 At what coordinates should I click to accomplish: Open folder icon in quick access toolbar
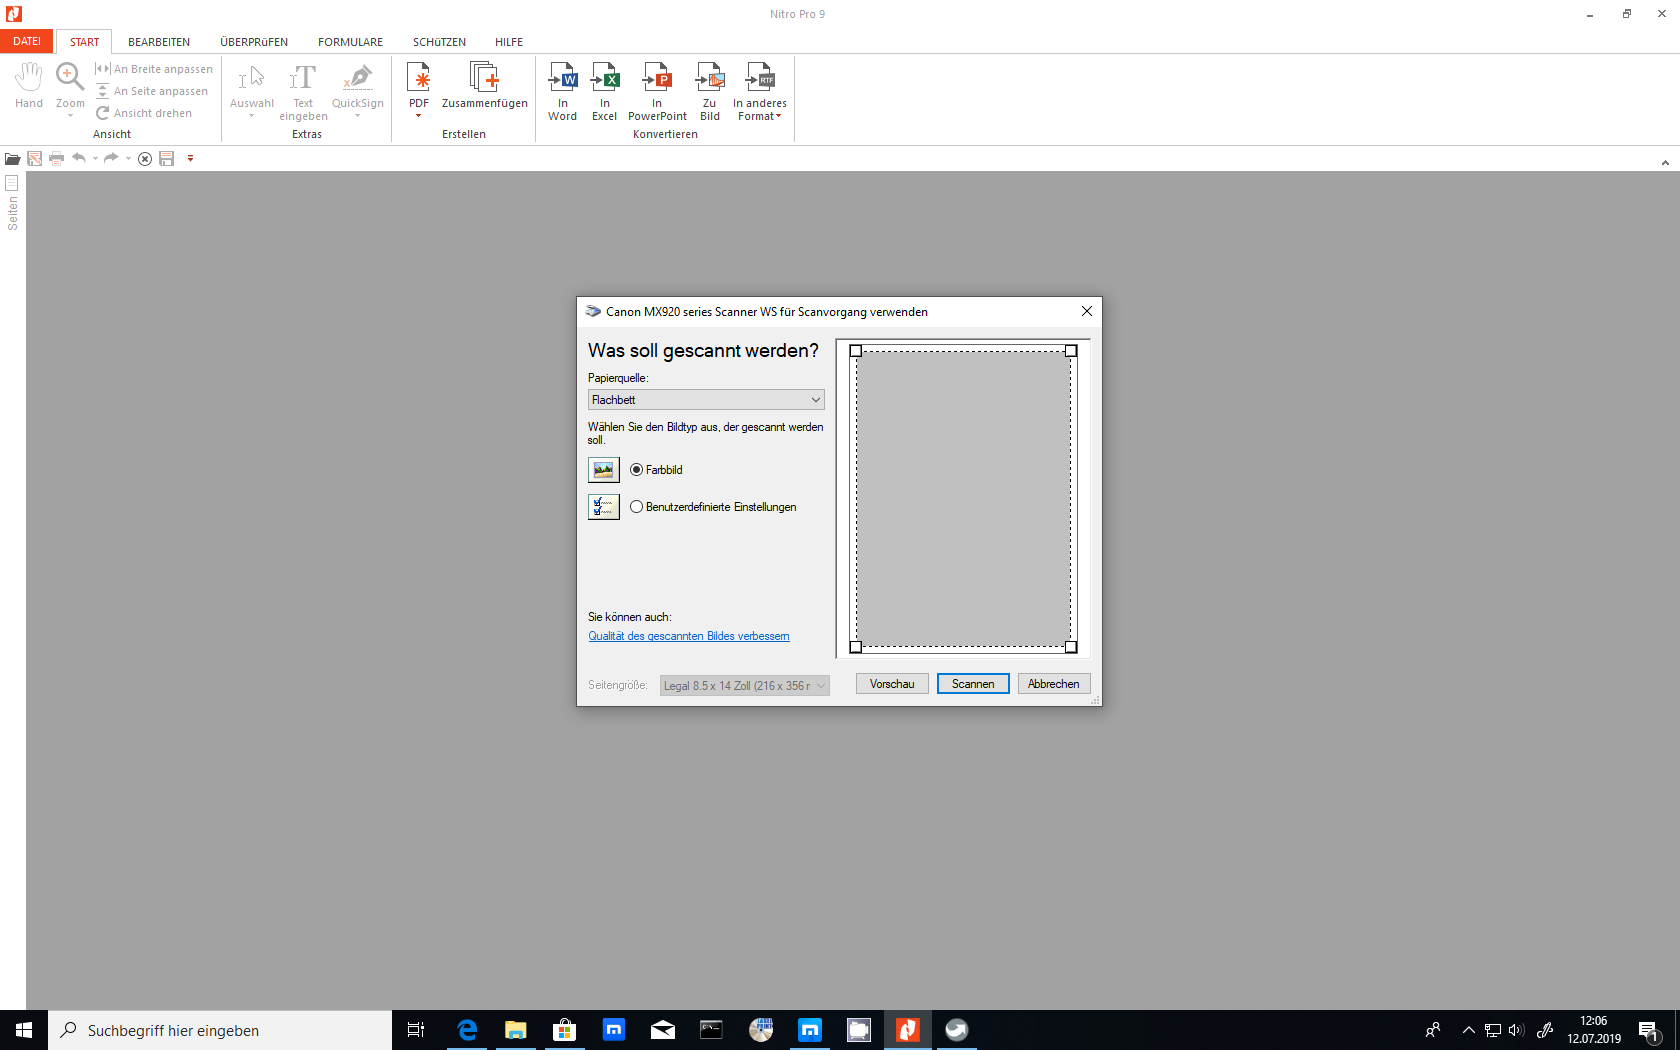click(x=12, y=159)
